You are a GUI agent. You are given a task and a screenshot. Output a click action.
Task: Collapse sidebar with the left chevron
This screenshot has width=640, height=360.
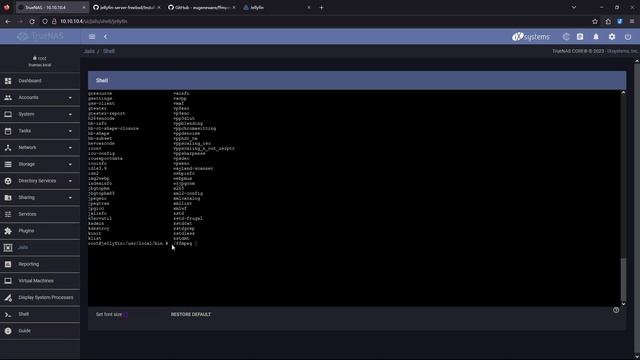105,37
